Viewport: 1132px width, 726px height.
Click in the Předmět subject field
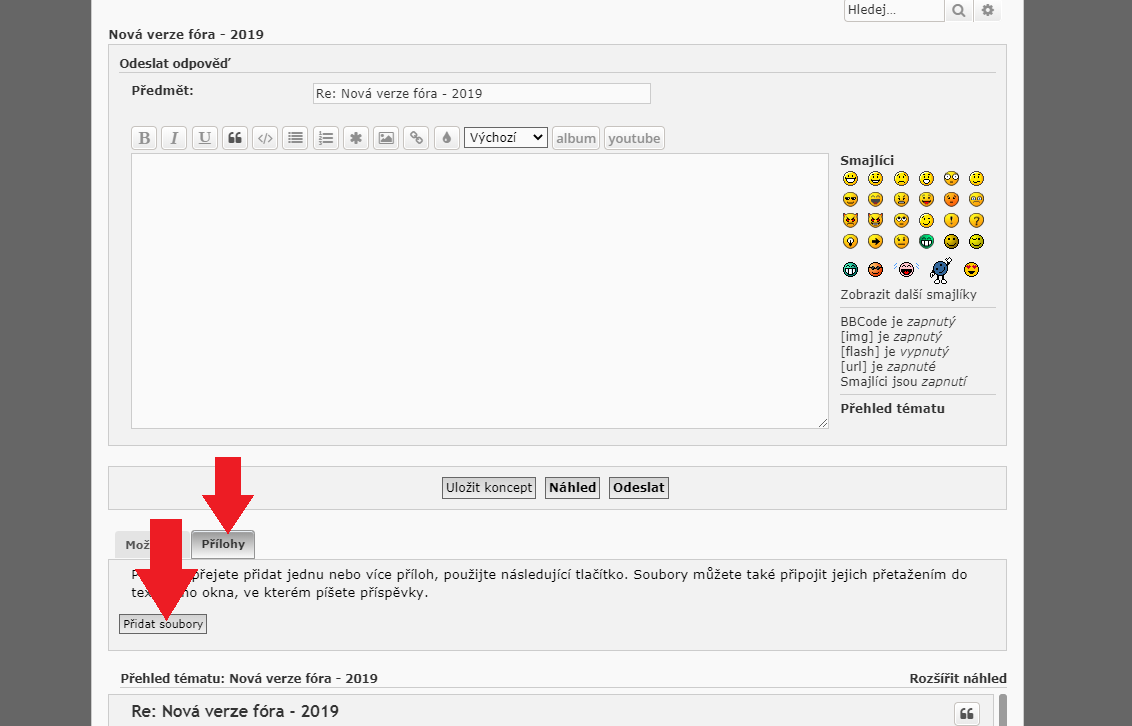click(481, 93)
